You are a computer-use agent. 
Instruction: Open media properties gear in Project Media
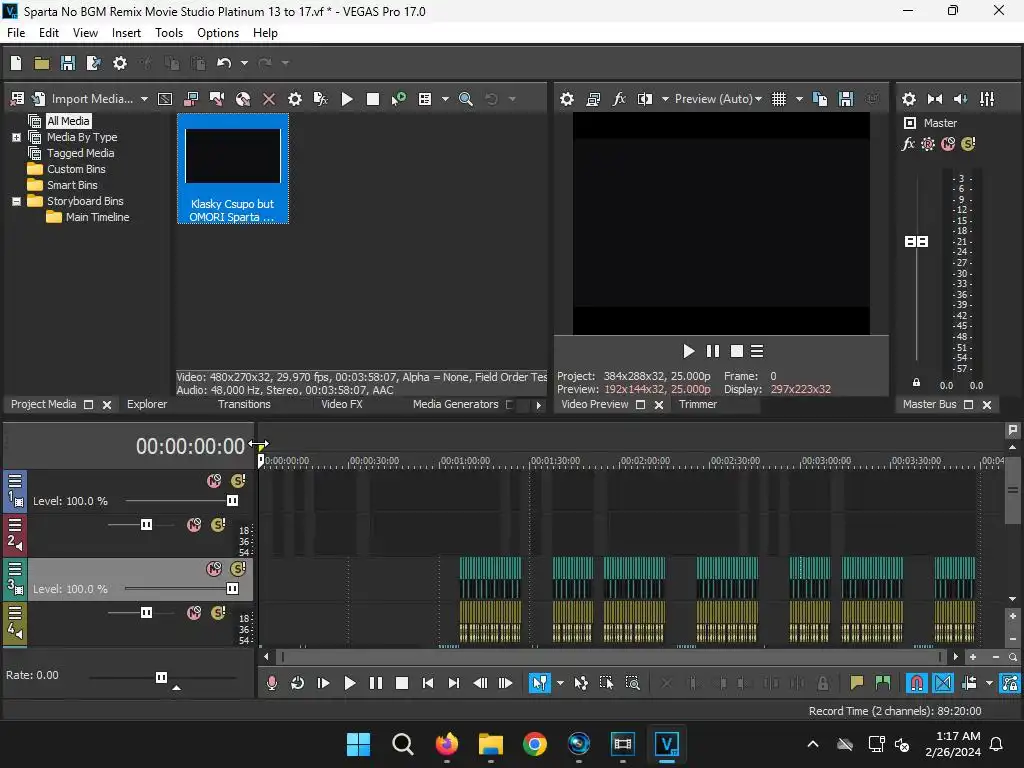click(295, 99)
